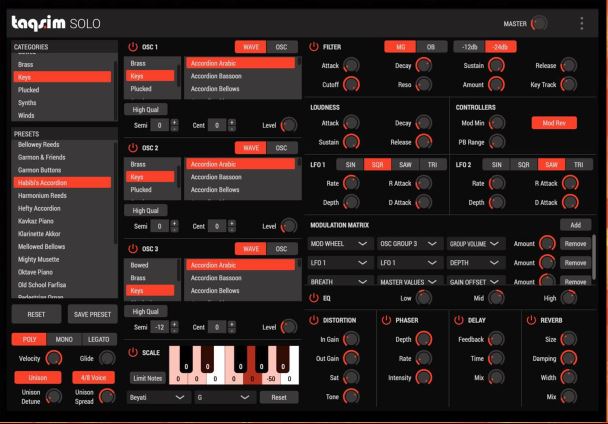Click the LFO 1 Rate knob
Screen dimensions: 608x424
coord(351,183)
